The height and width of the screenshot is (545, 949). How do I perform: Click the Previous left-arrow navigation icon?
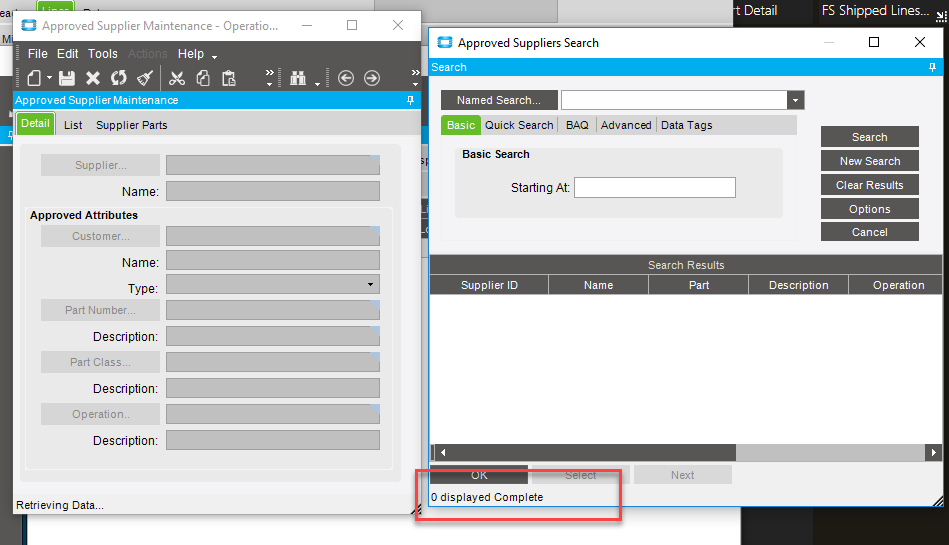(x=346, y=78)
